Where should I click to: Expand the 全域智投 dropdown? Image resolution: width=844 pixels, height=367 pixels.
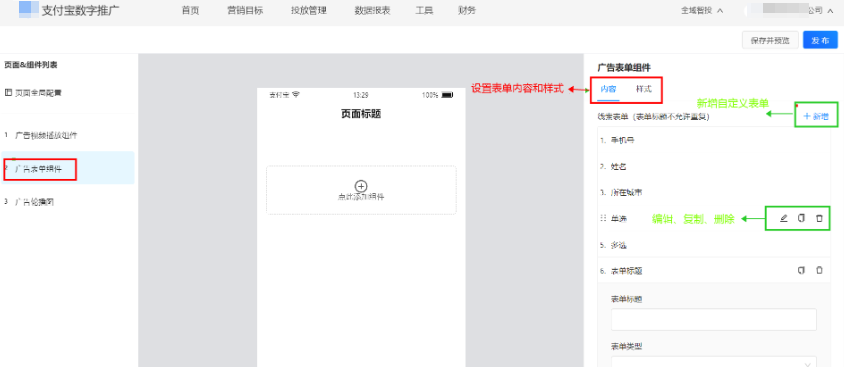(702, 10)
